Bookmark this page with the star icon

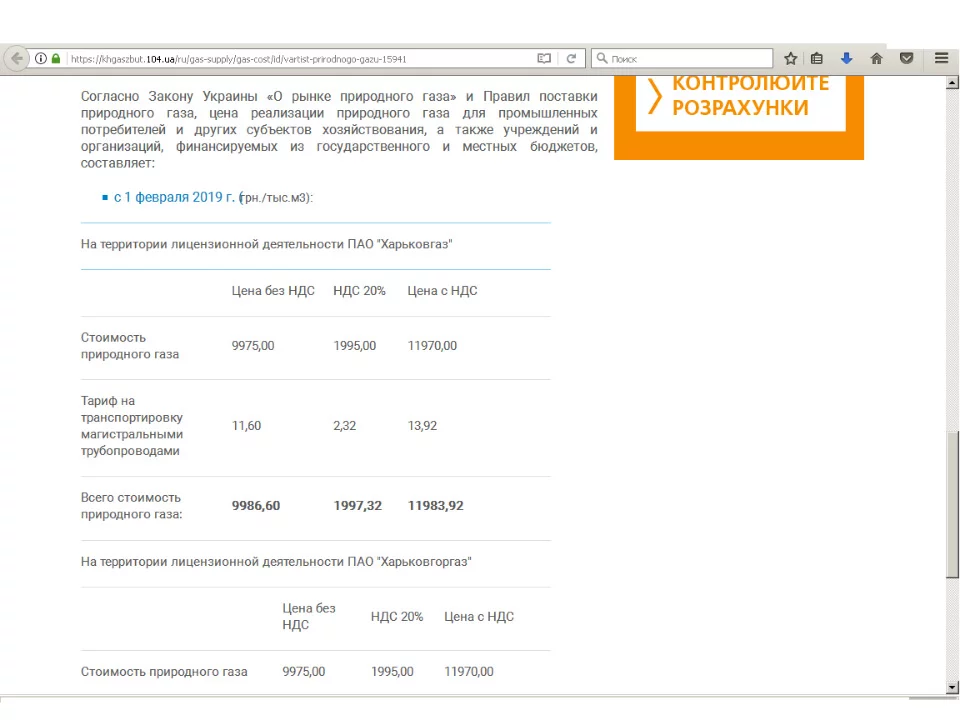[x=790, y=59]
